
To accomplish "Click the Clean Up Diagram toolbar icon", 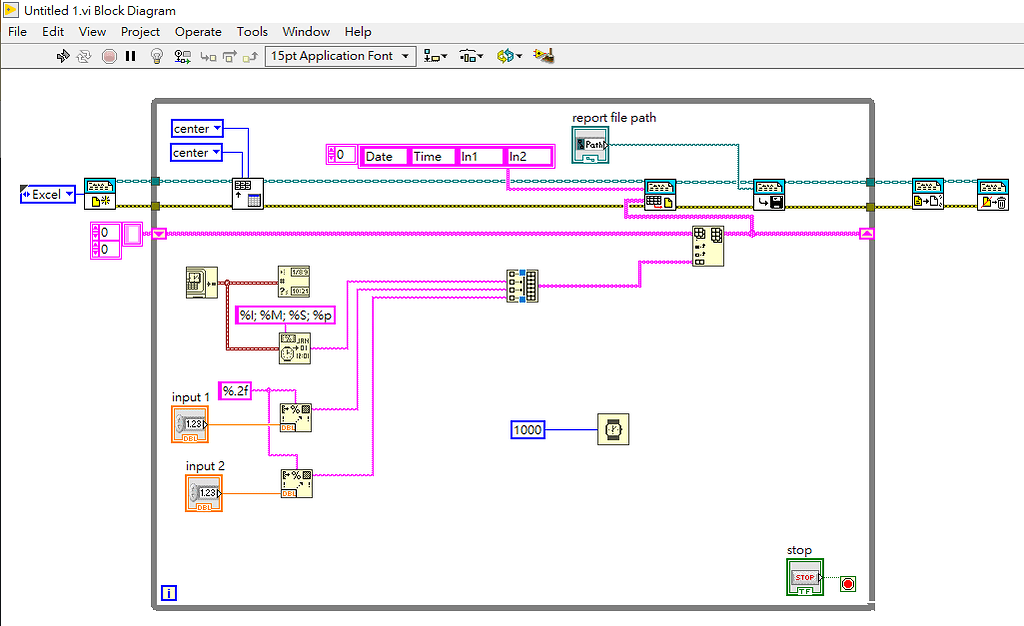I will click(x=543, y=56).
